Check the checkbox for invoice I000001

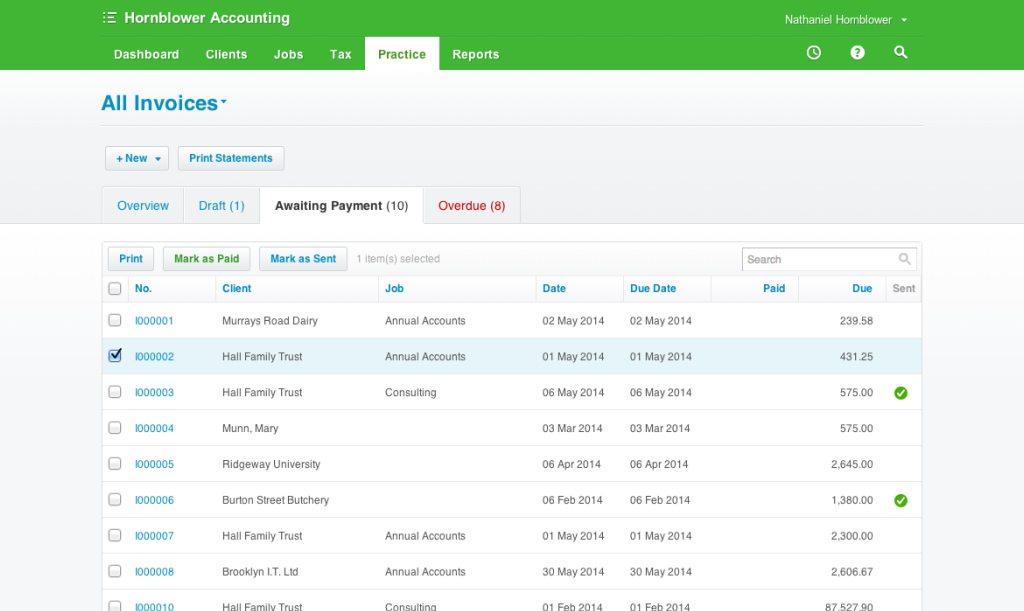click(114, 320)
